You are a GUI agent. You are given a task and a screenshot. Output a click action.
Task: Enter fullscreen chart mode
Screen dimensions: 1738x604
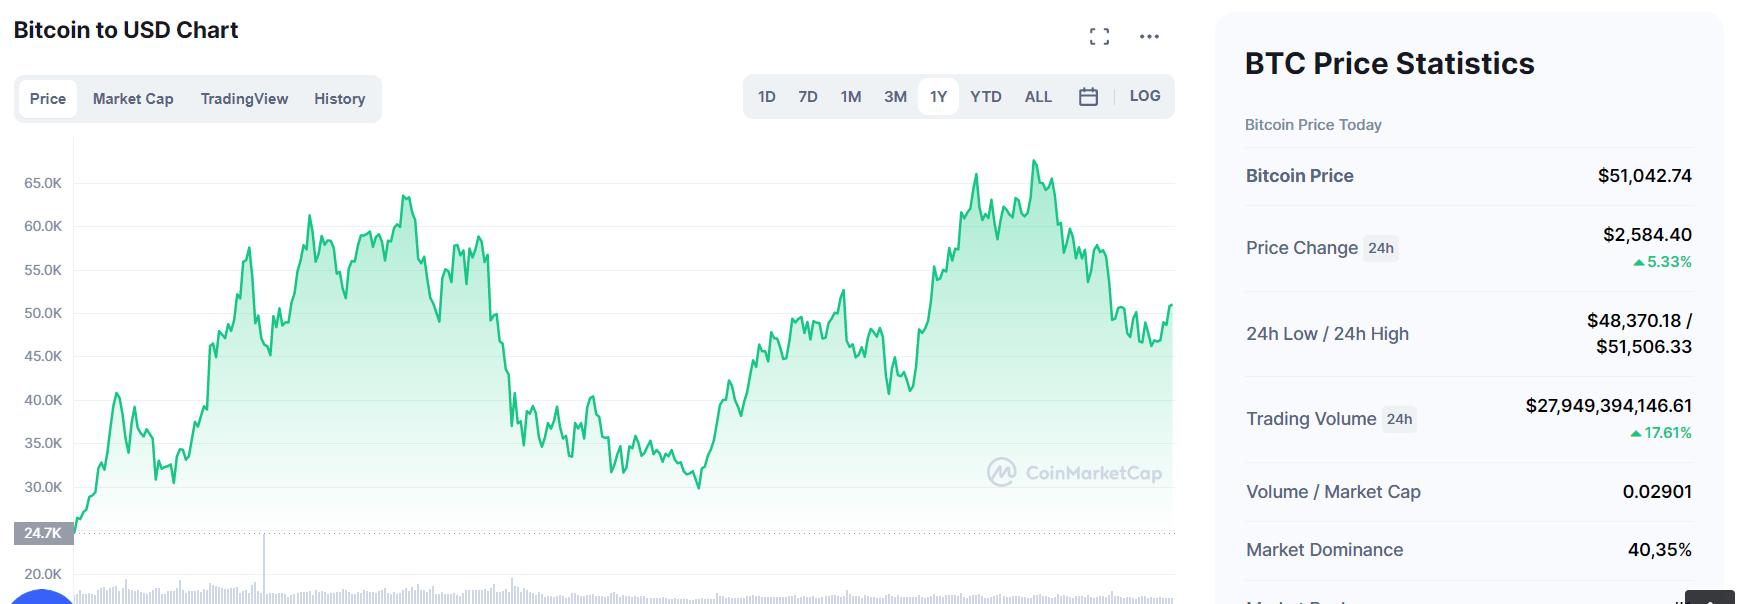tap(1099, 37)
